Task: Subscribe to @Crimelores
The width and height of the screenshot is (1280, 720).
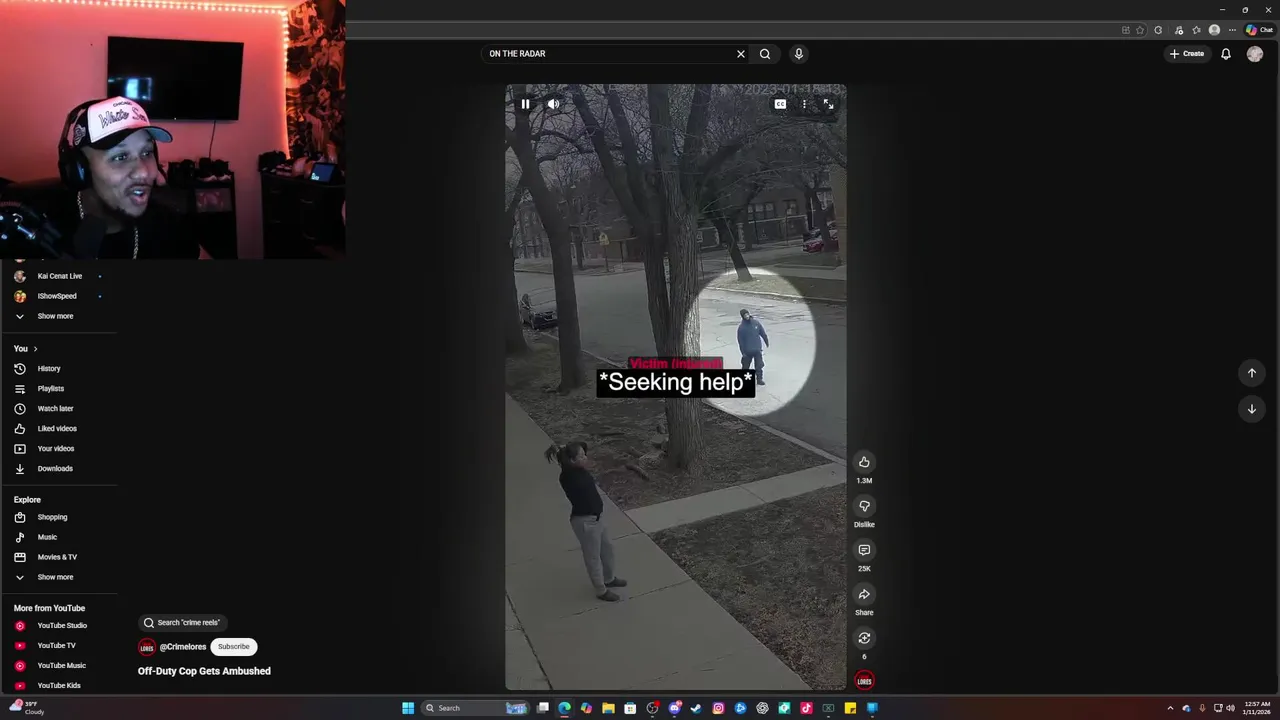Action: 234,647
